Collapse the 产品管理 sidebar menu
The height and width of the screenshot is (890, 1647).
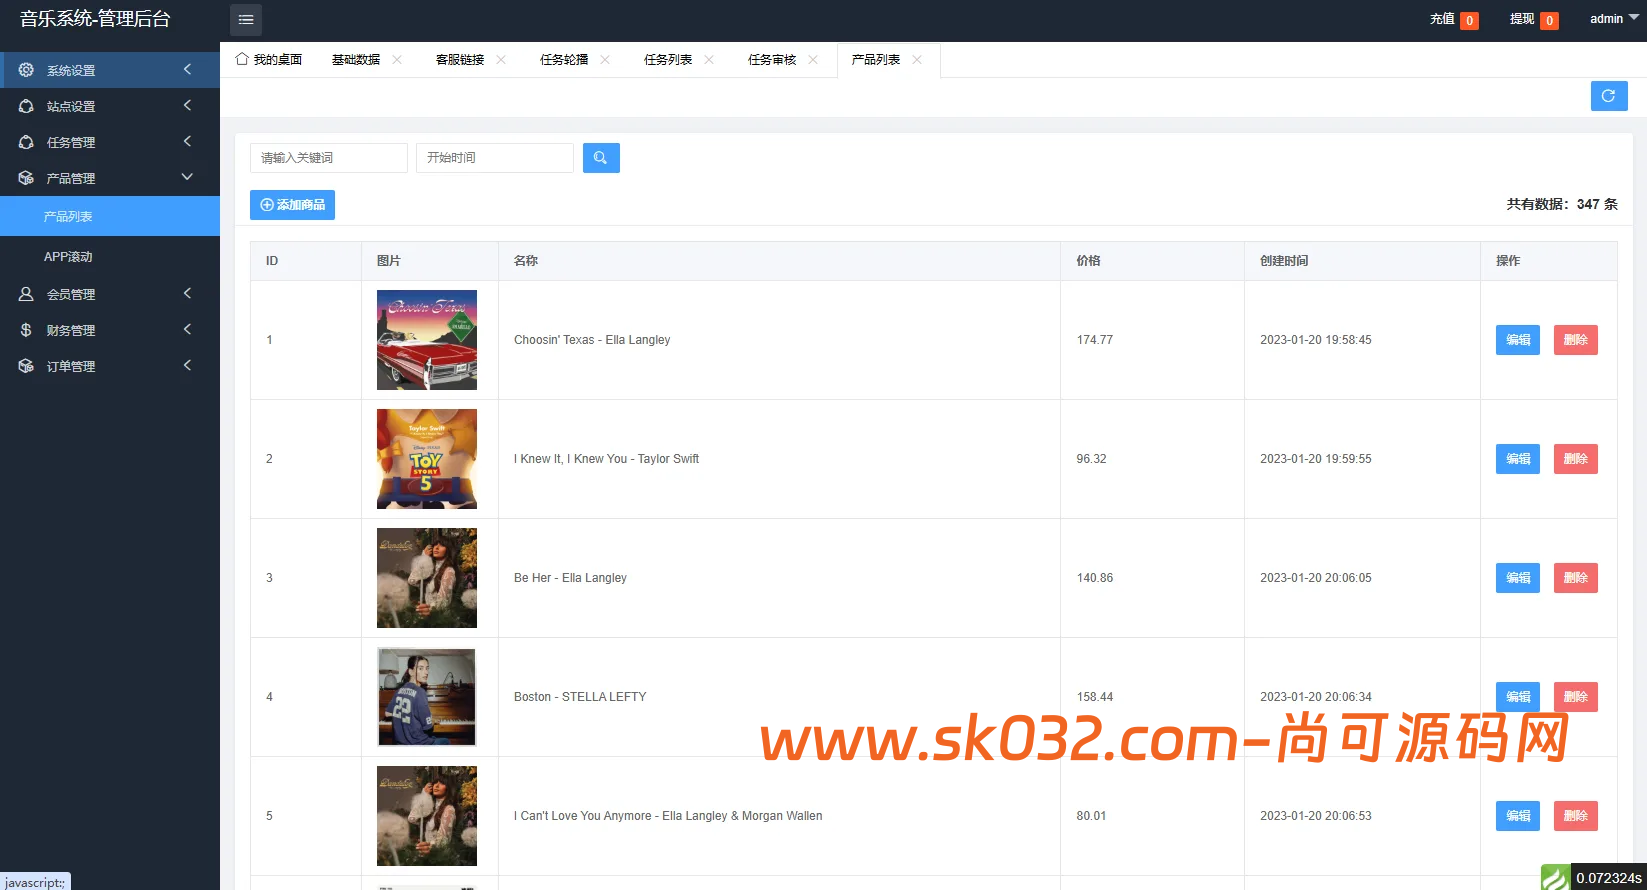pyautogui.click(x=110, y=178)
